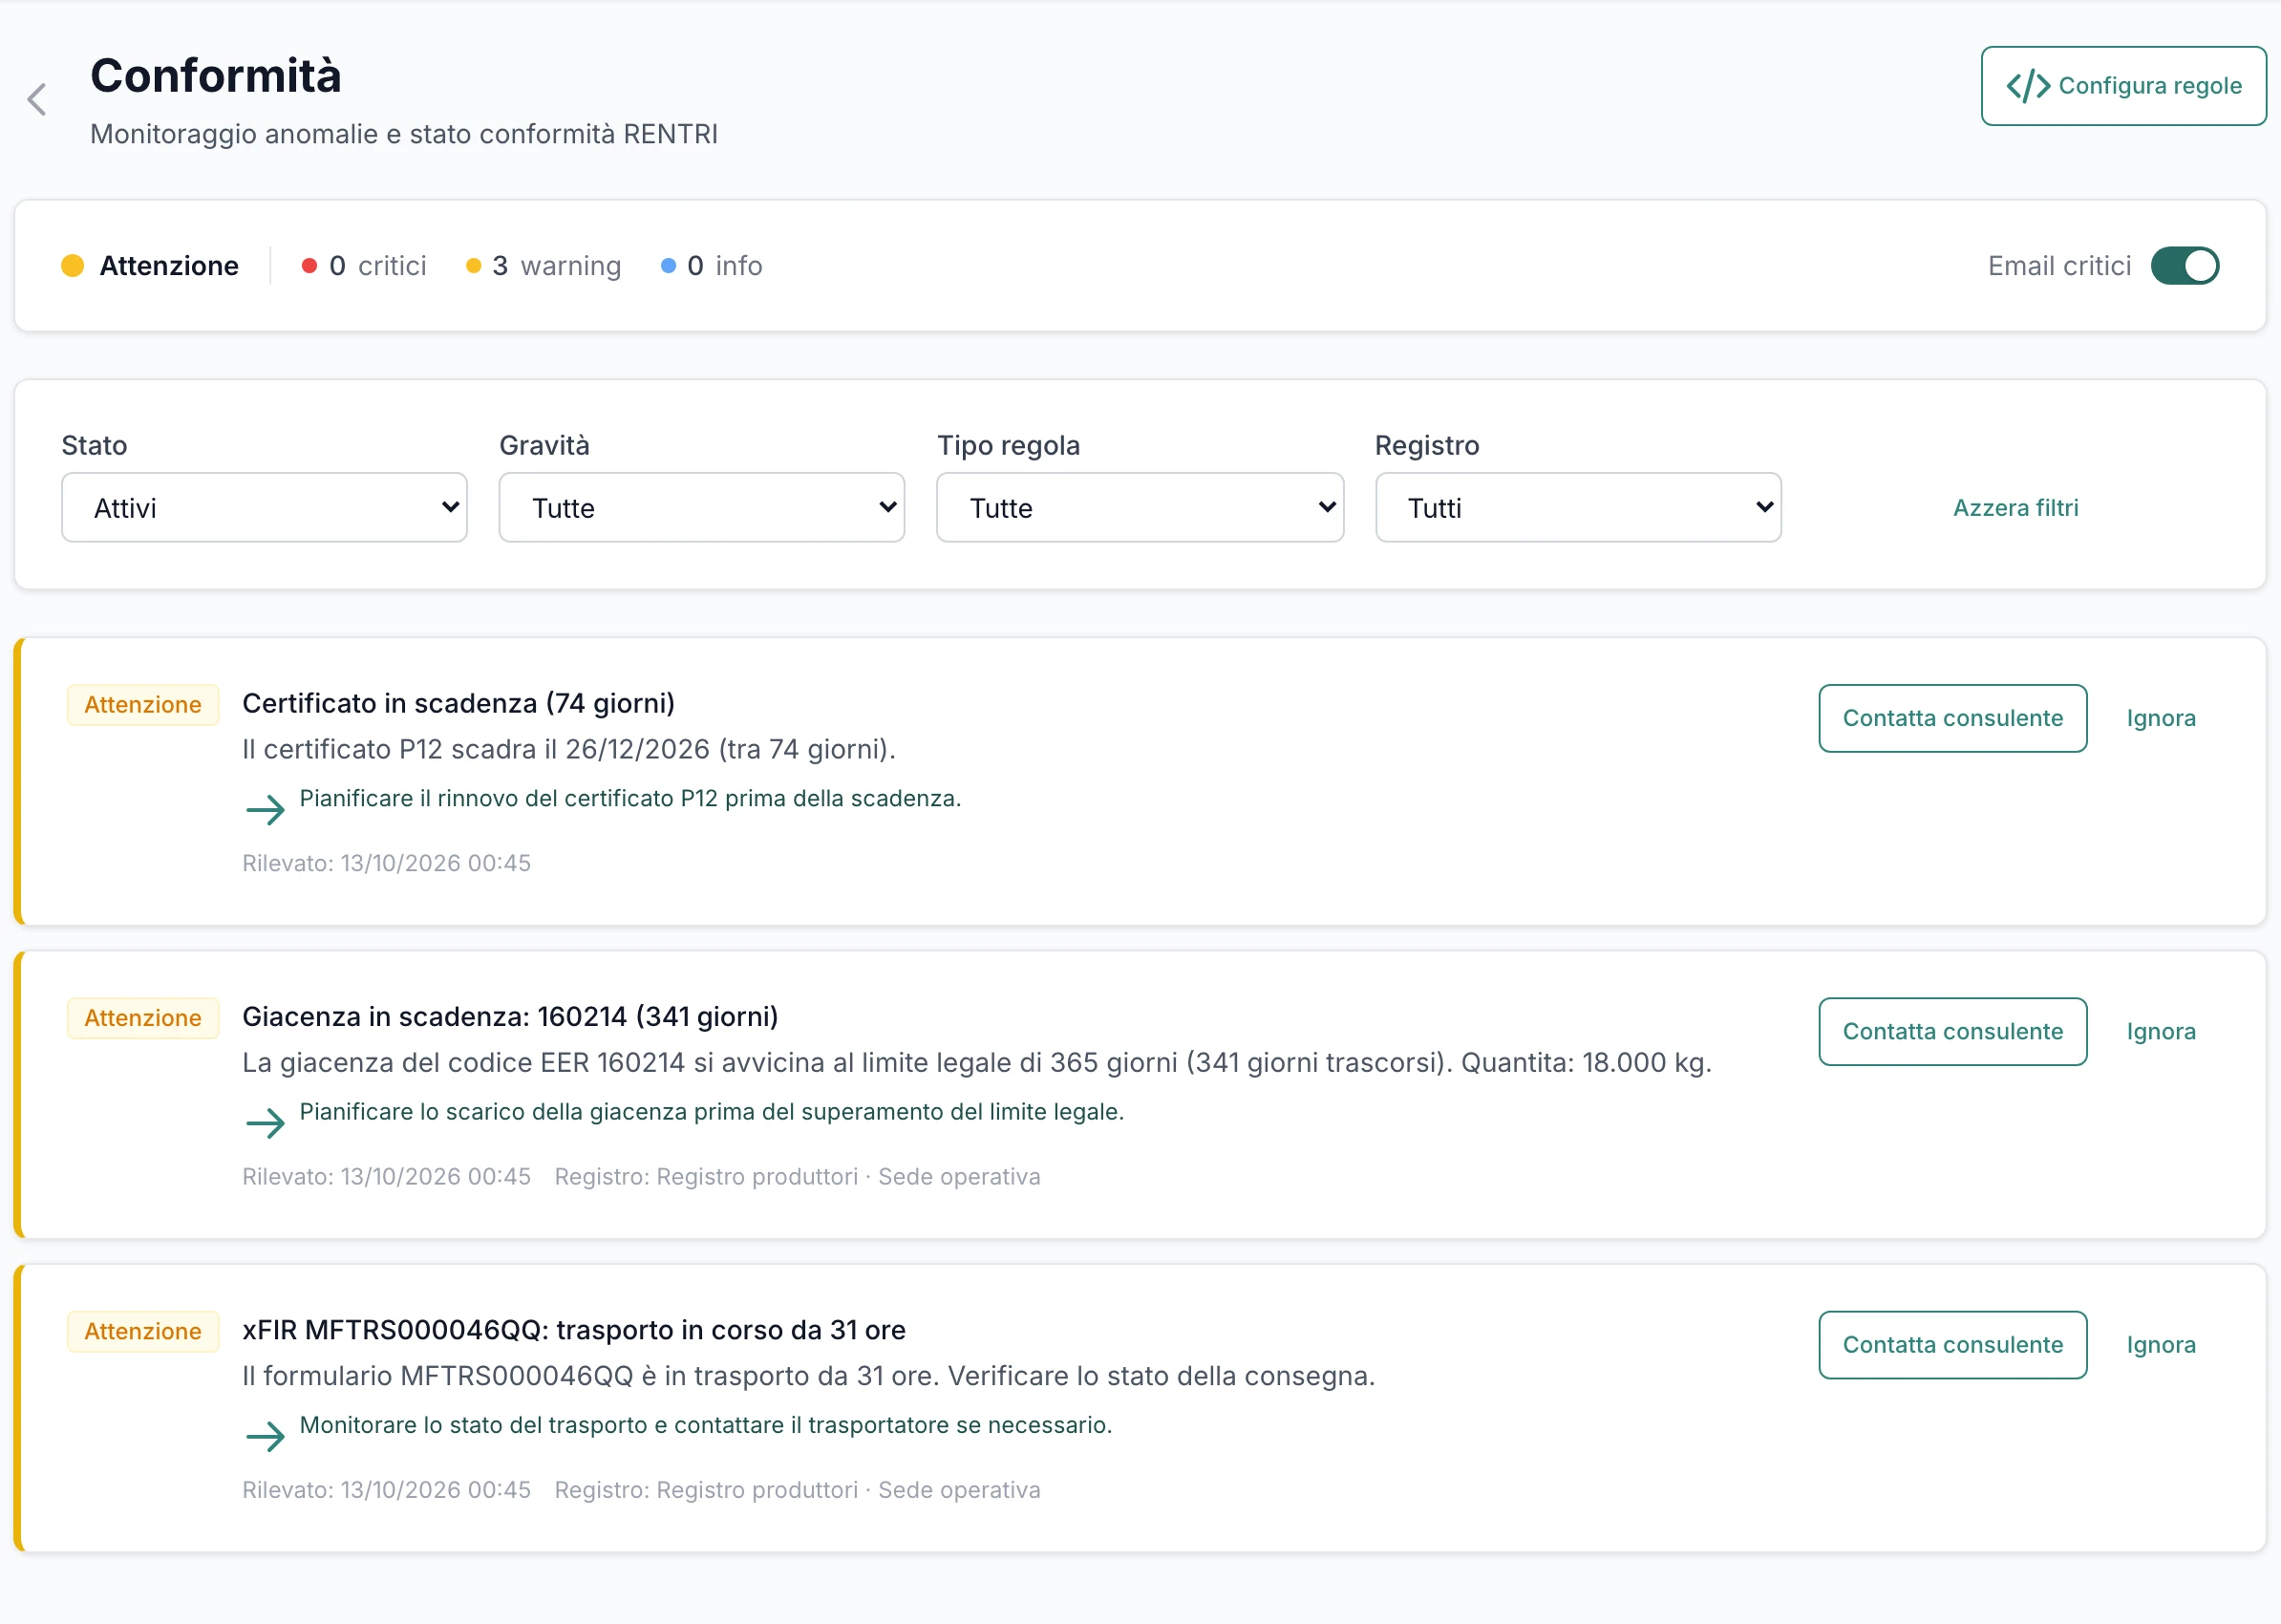Open the Registro dropdown set to Tutti
This screenshot has width=2281, height=1624.
[1578, 508]
